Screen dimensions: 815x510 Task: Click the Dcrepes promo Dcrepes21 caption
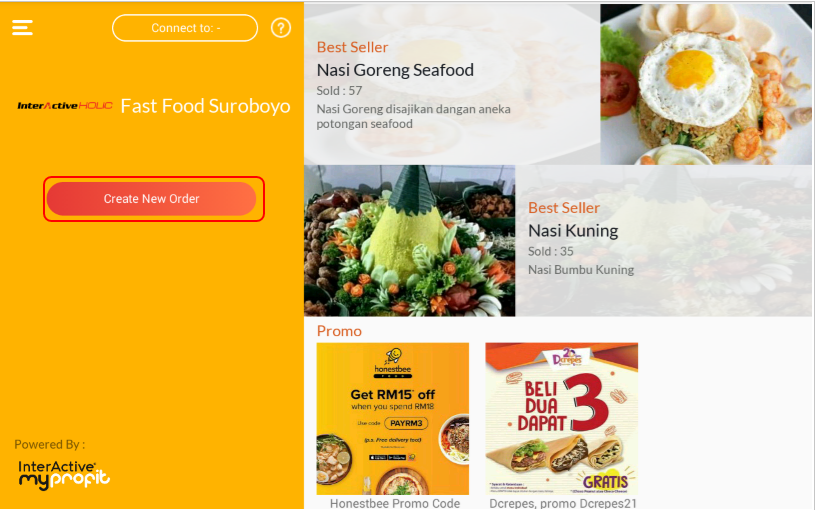click(x=563, y=503)
